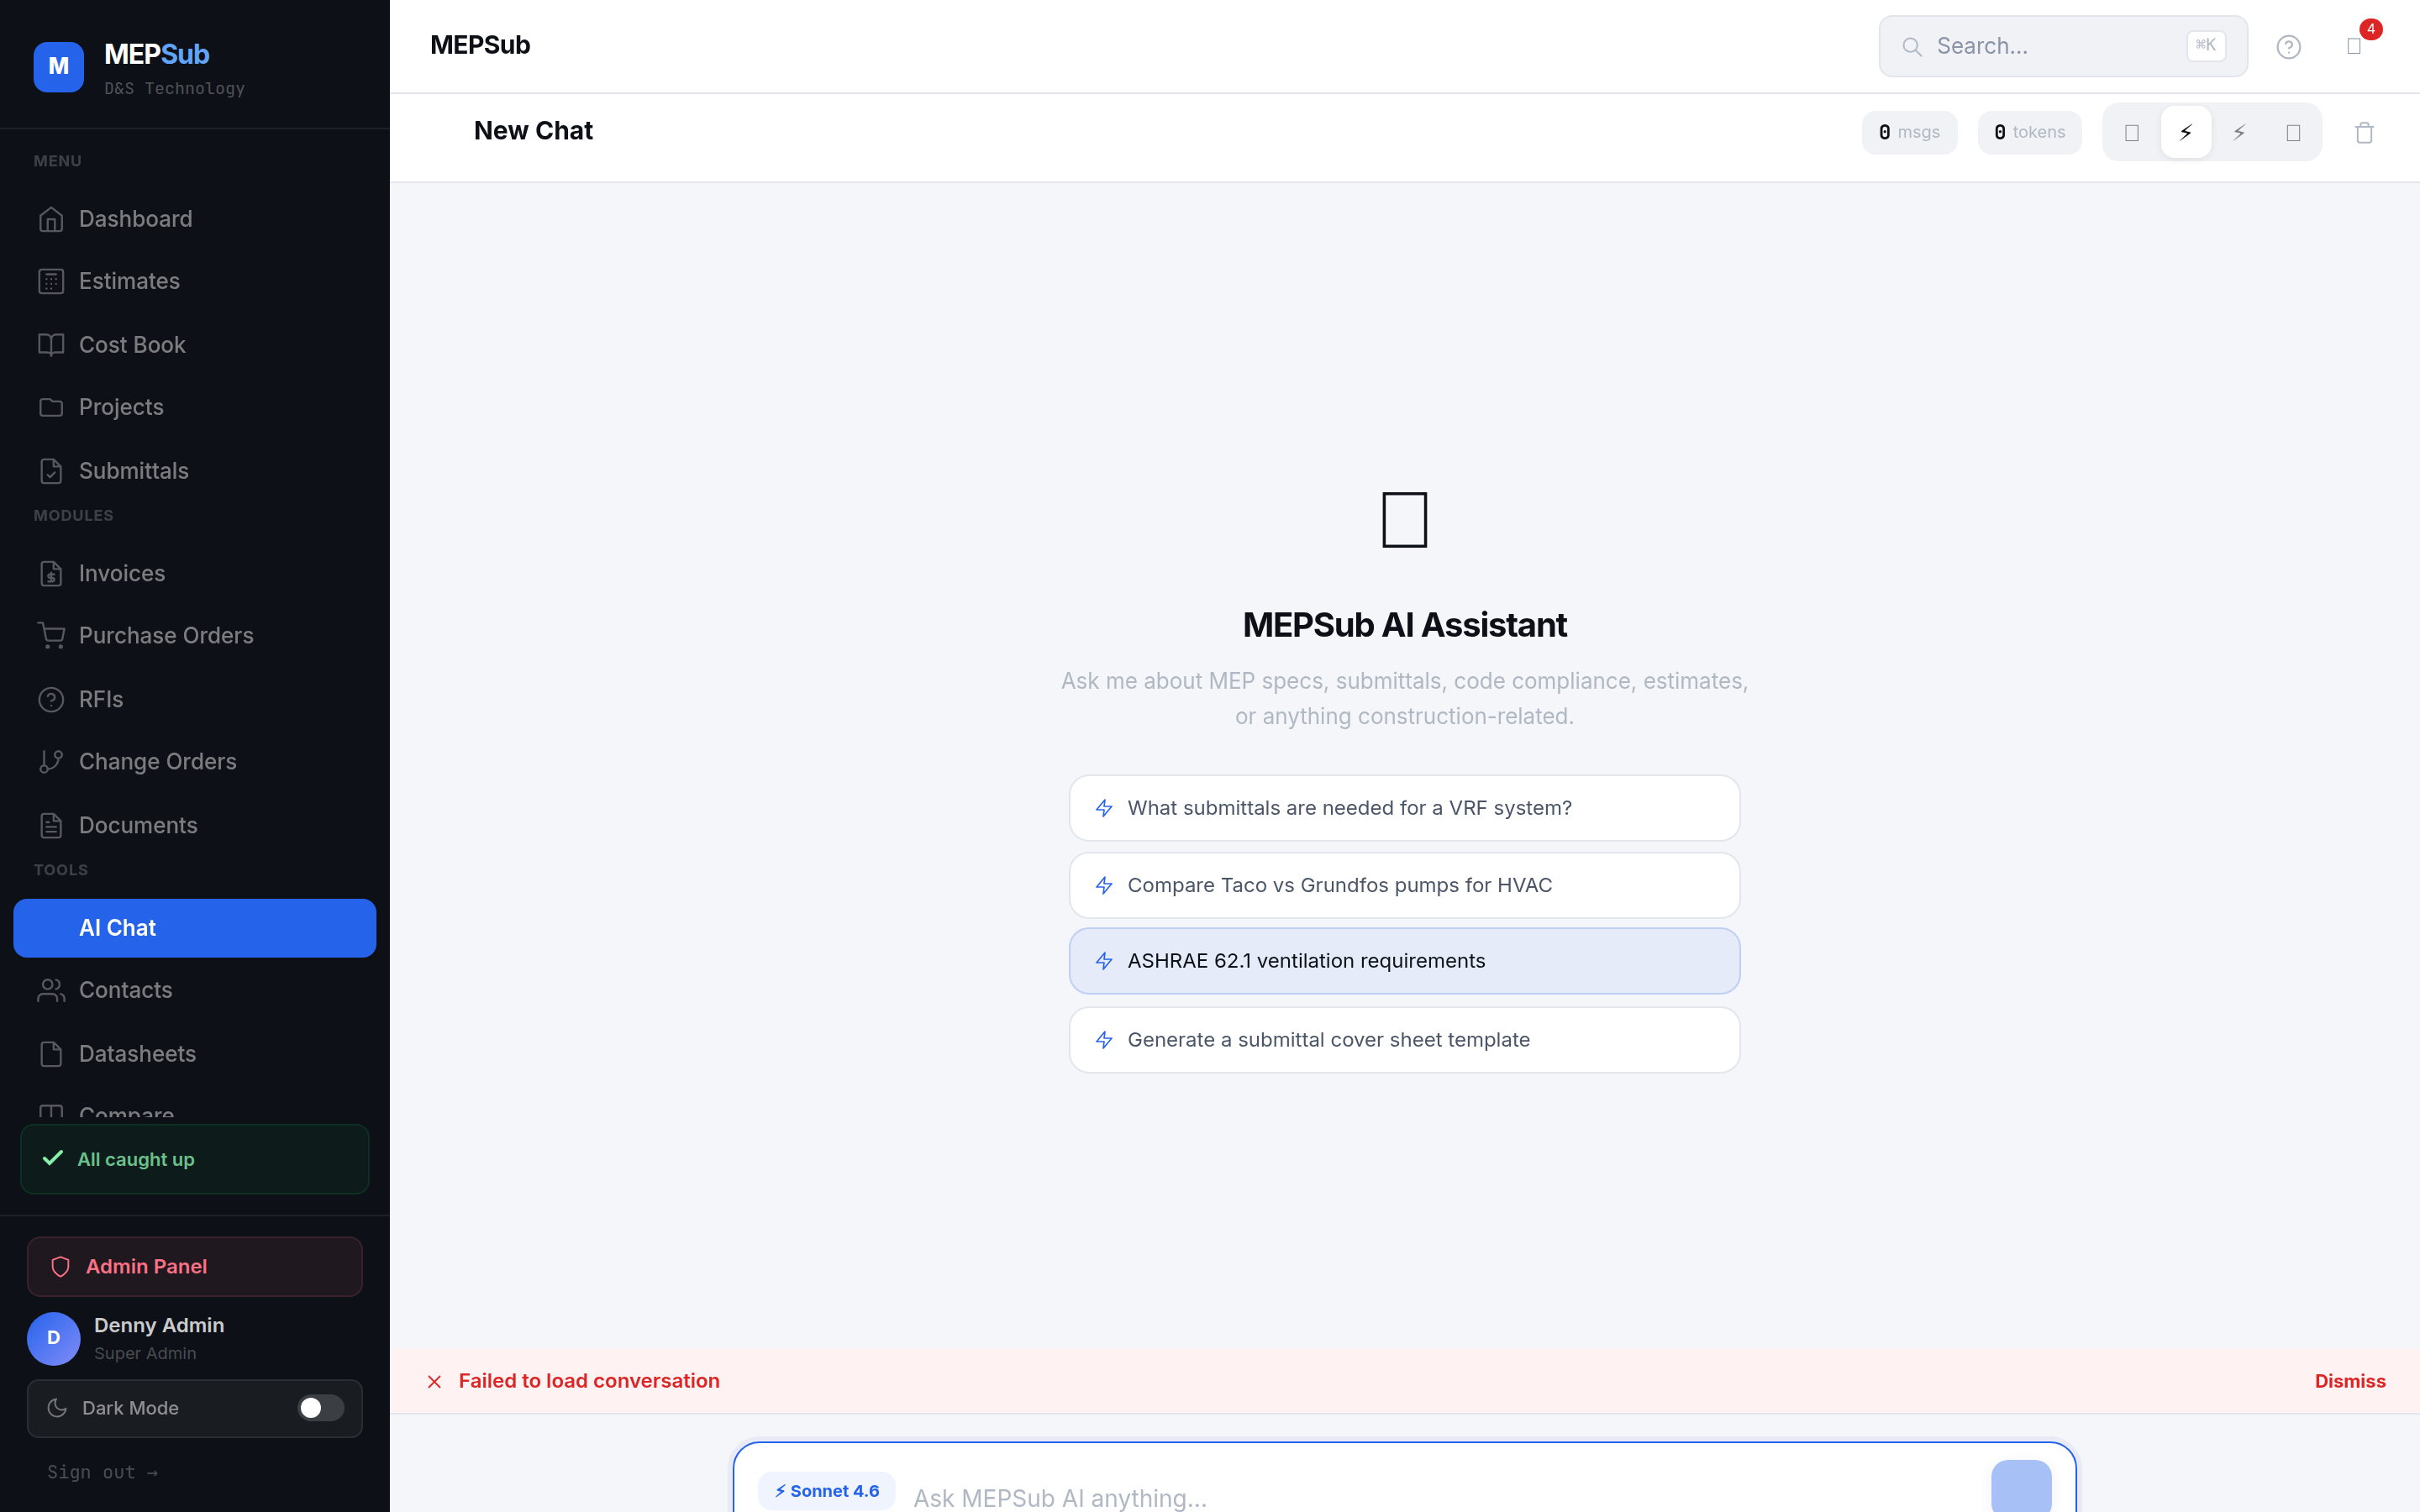
Task: Select the ASHRAE 62.1 ventilation requirements prompt
Action: (x=1403, y=960)
